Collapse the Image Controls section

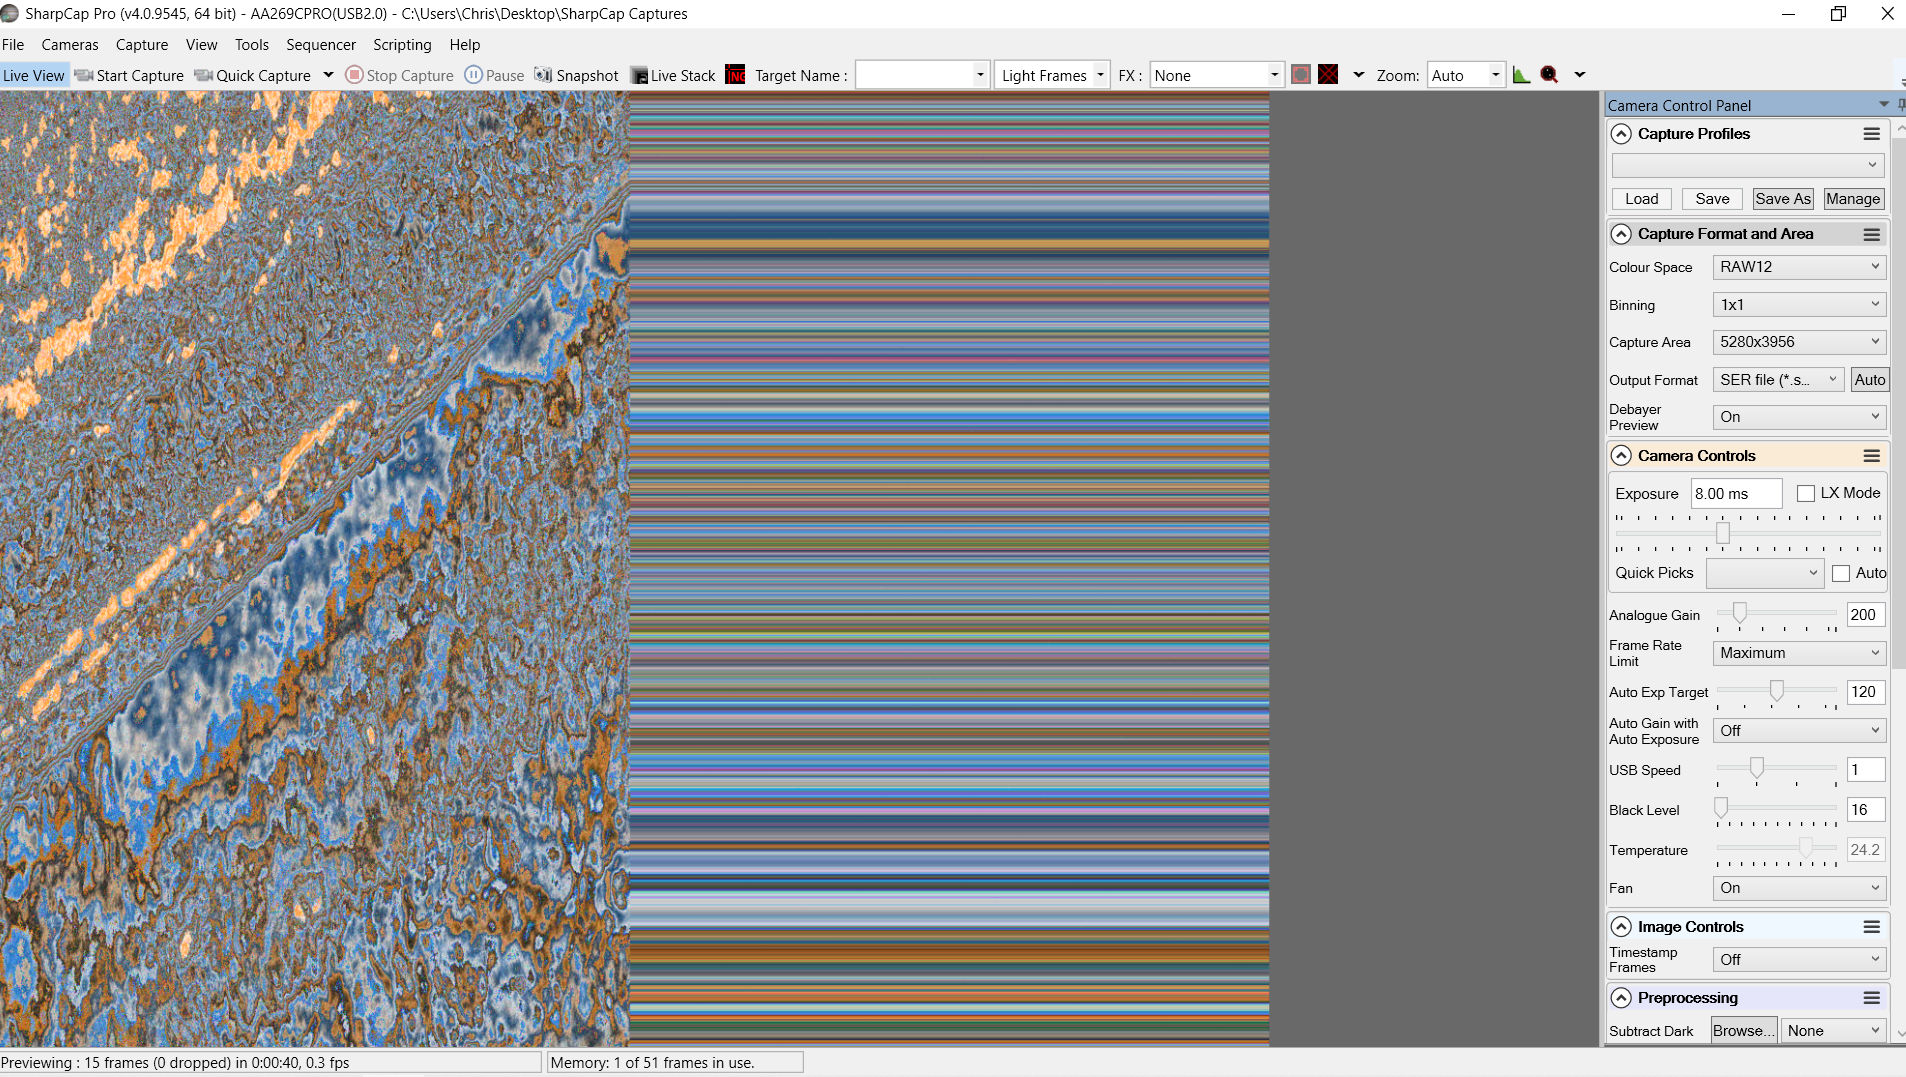coord(1622,927)
